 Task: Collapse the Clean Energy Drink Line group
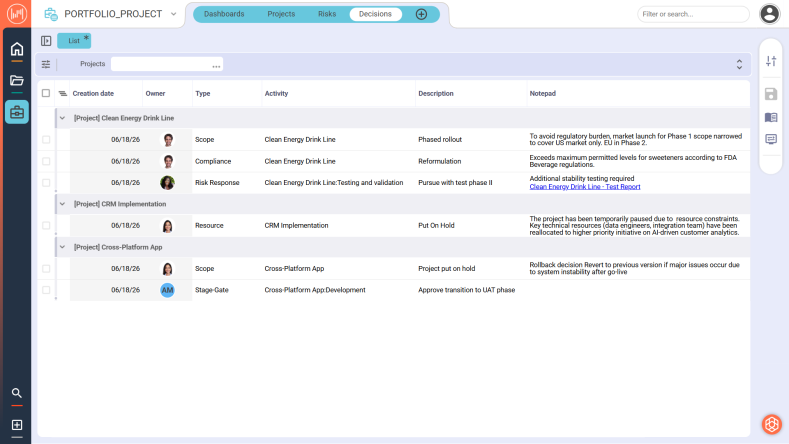[62, 118]
